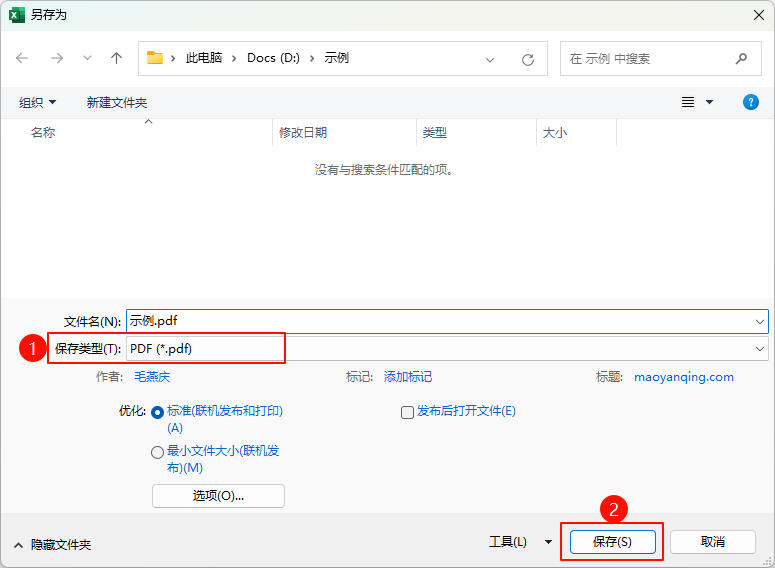Expand the save type PDF dropdown
The height and width of the screenshot is (568, 775).
(761, 348)
